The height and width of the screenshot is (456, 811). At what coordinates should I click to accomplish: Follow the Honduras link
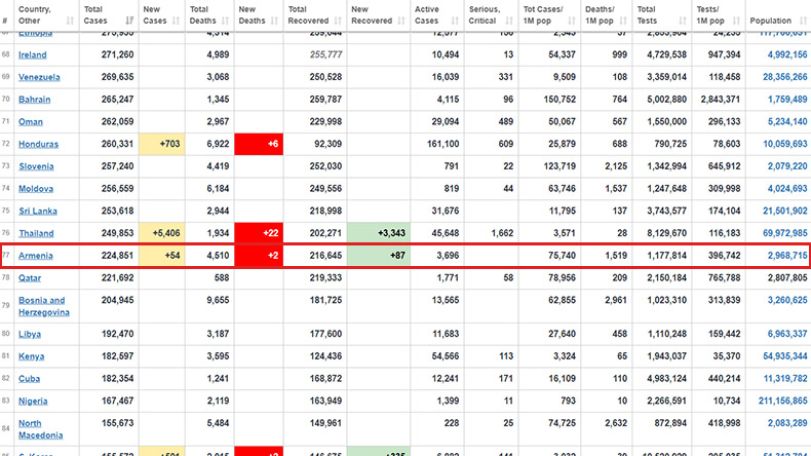[38, 144]
